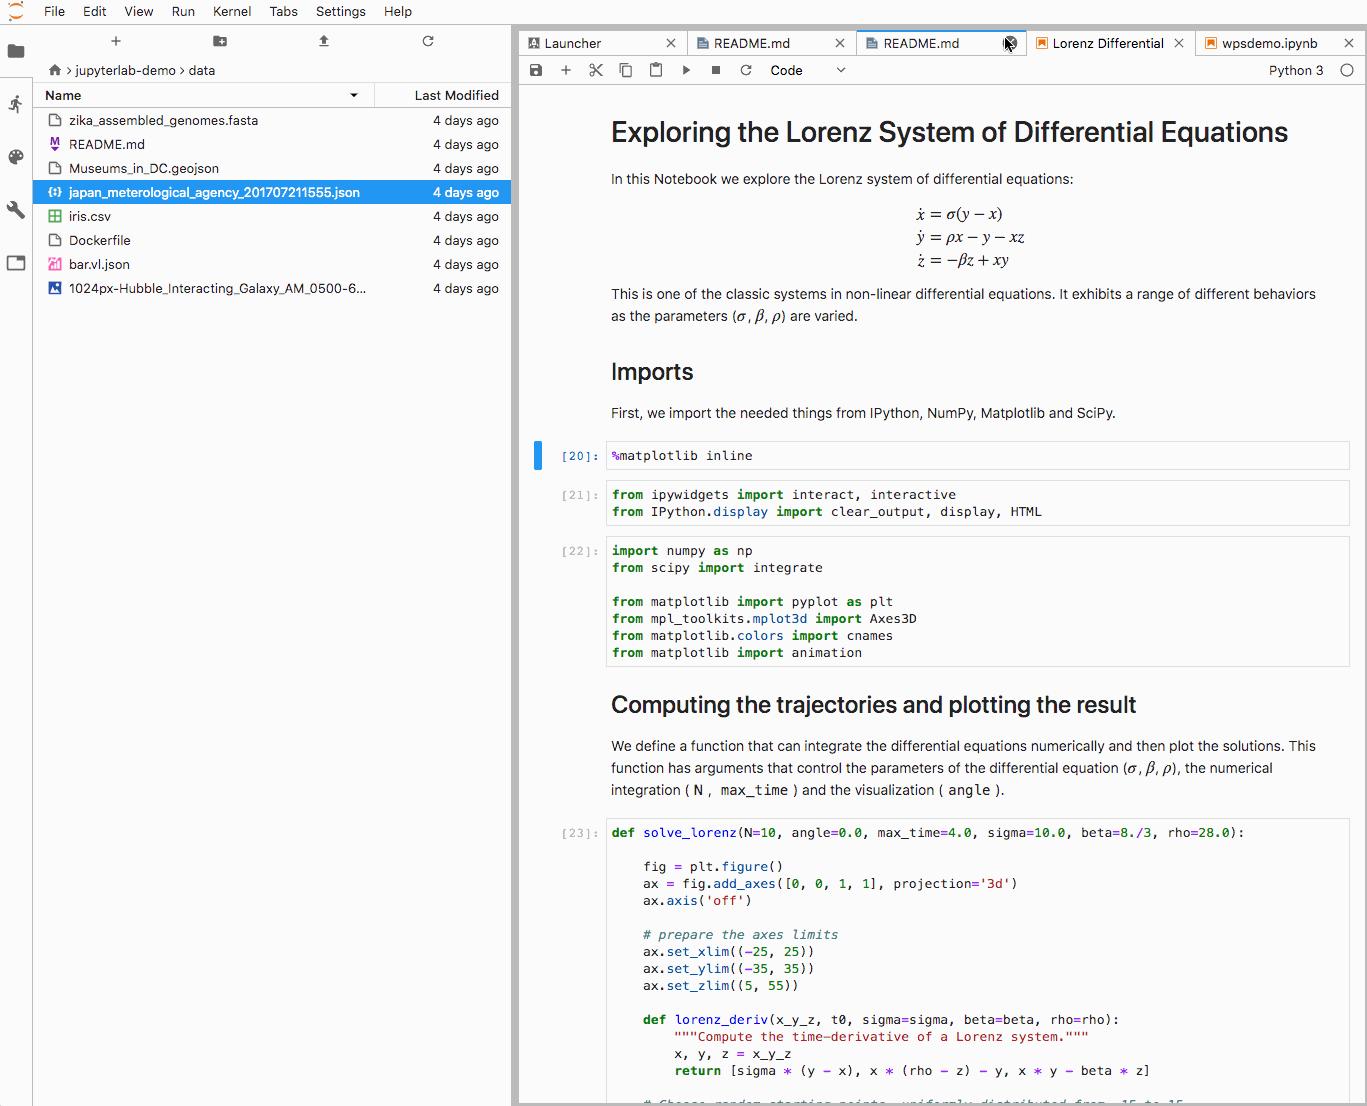
Task: Open the cell type Code dropdown
Action: coord(807,70)
